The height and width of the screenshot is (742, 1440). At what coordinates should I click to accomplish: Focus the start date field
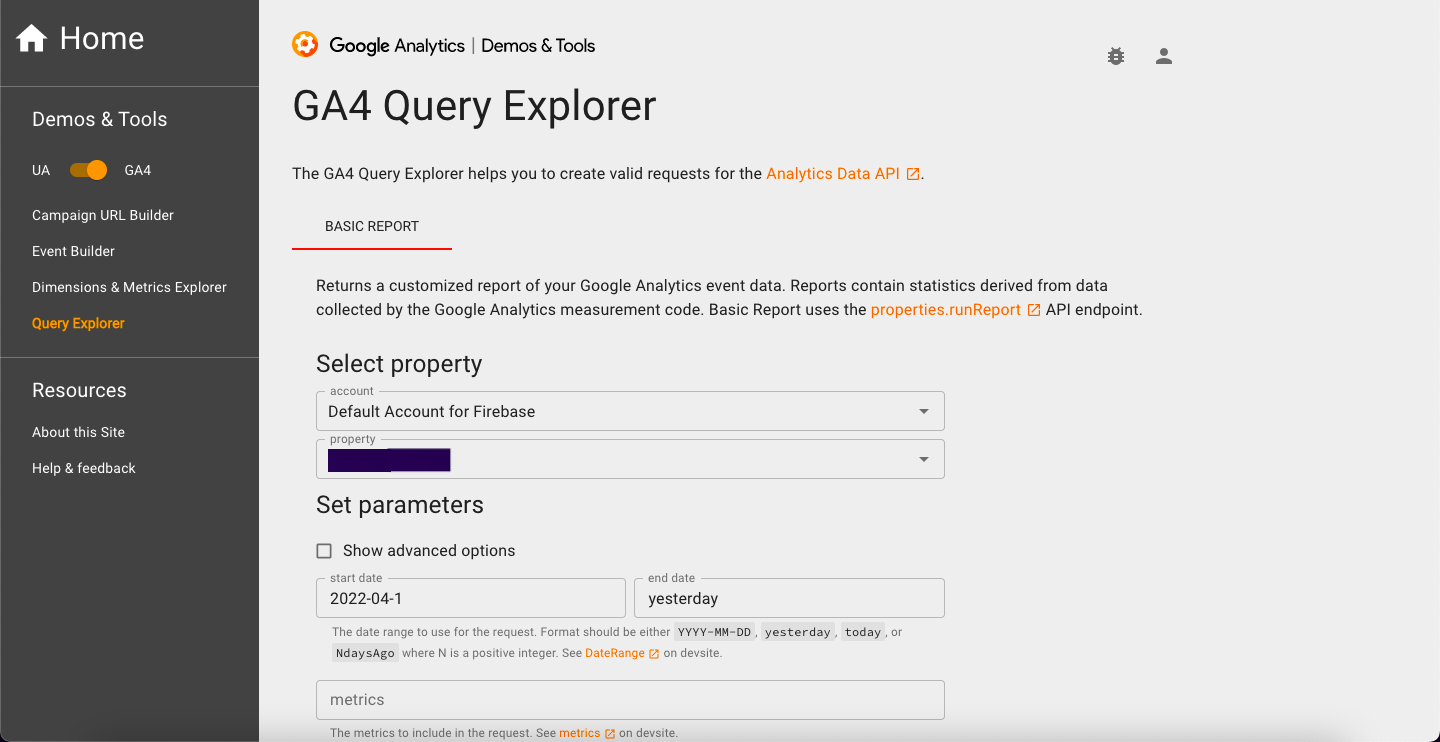(471, 598)
